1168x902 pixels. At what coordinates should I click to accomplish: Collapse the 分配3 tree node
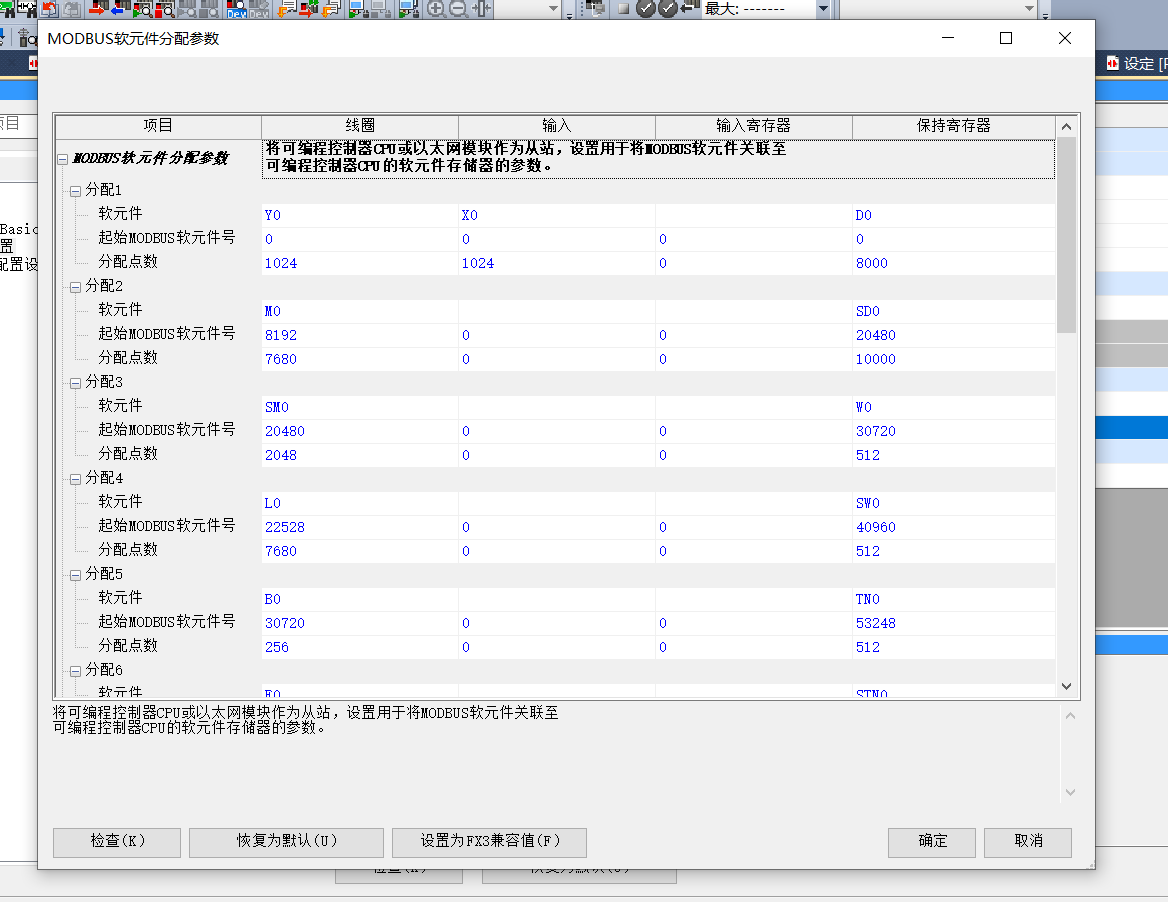tap(74, 383)
